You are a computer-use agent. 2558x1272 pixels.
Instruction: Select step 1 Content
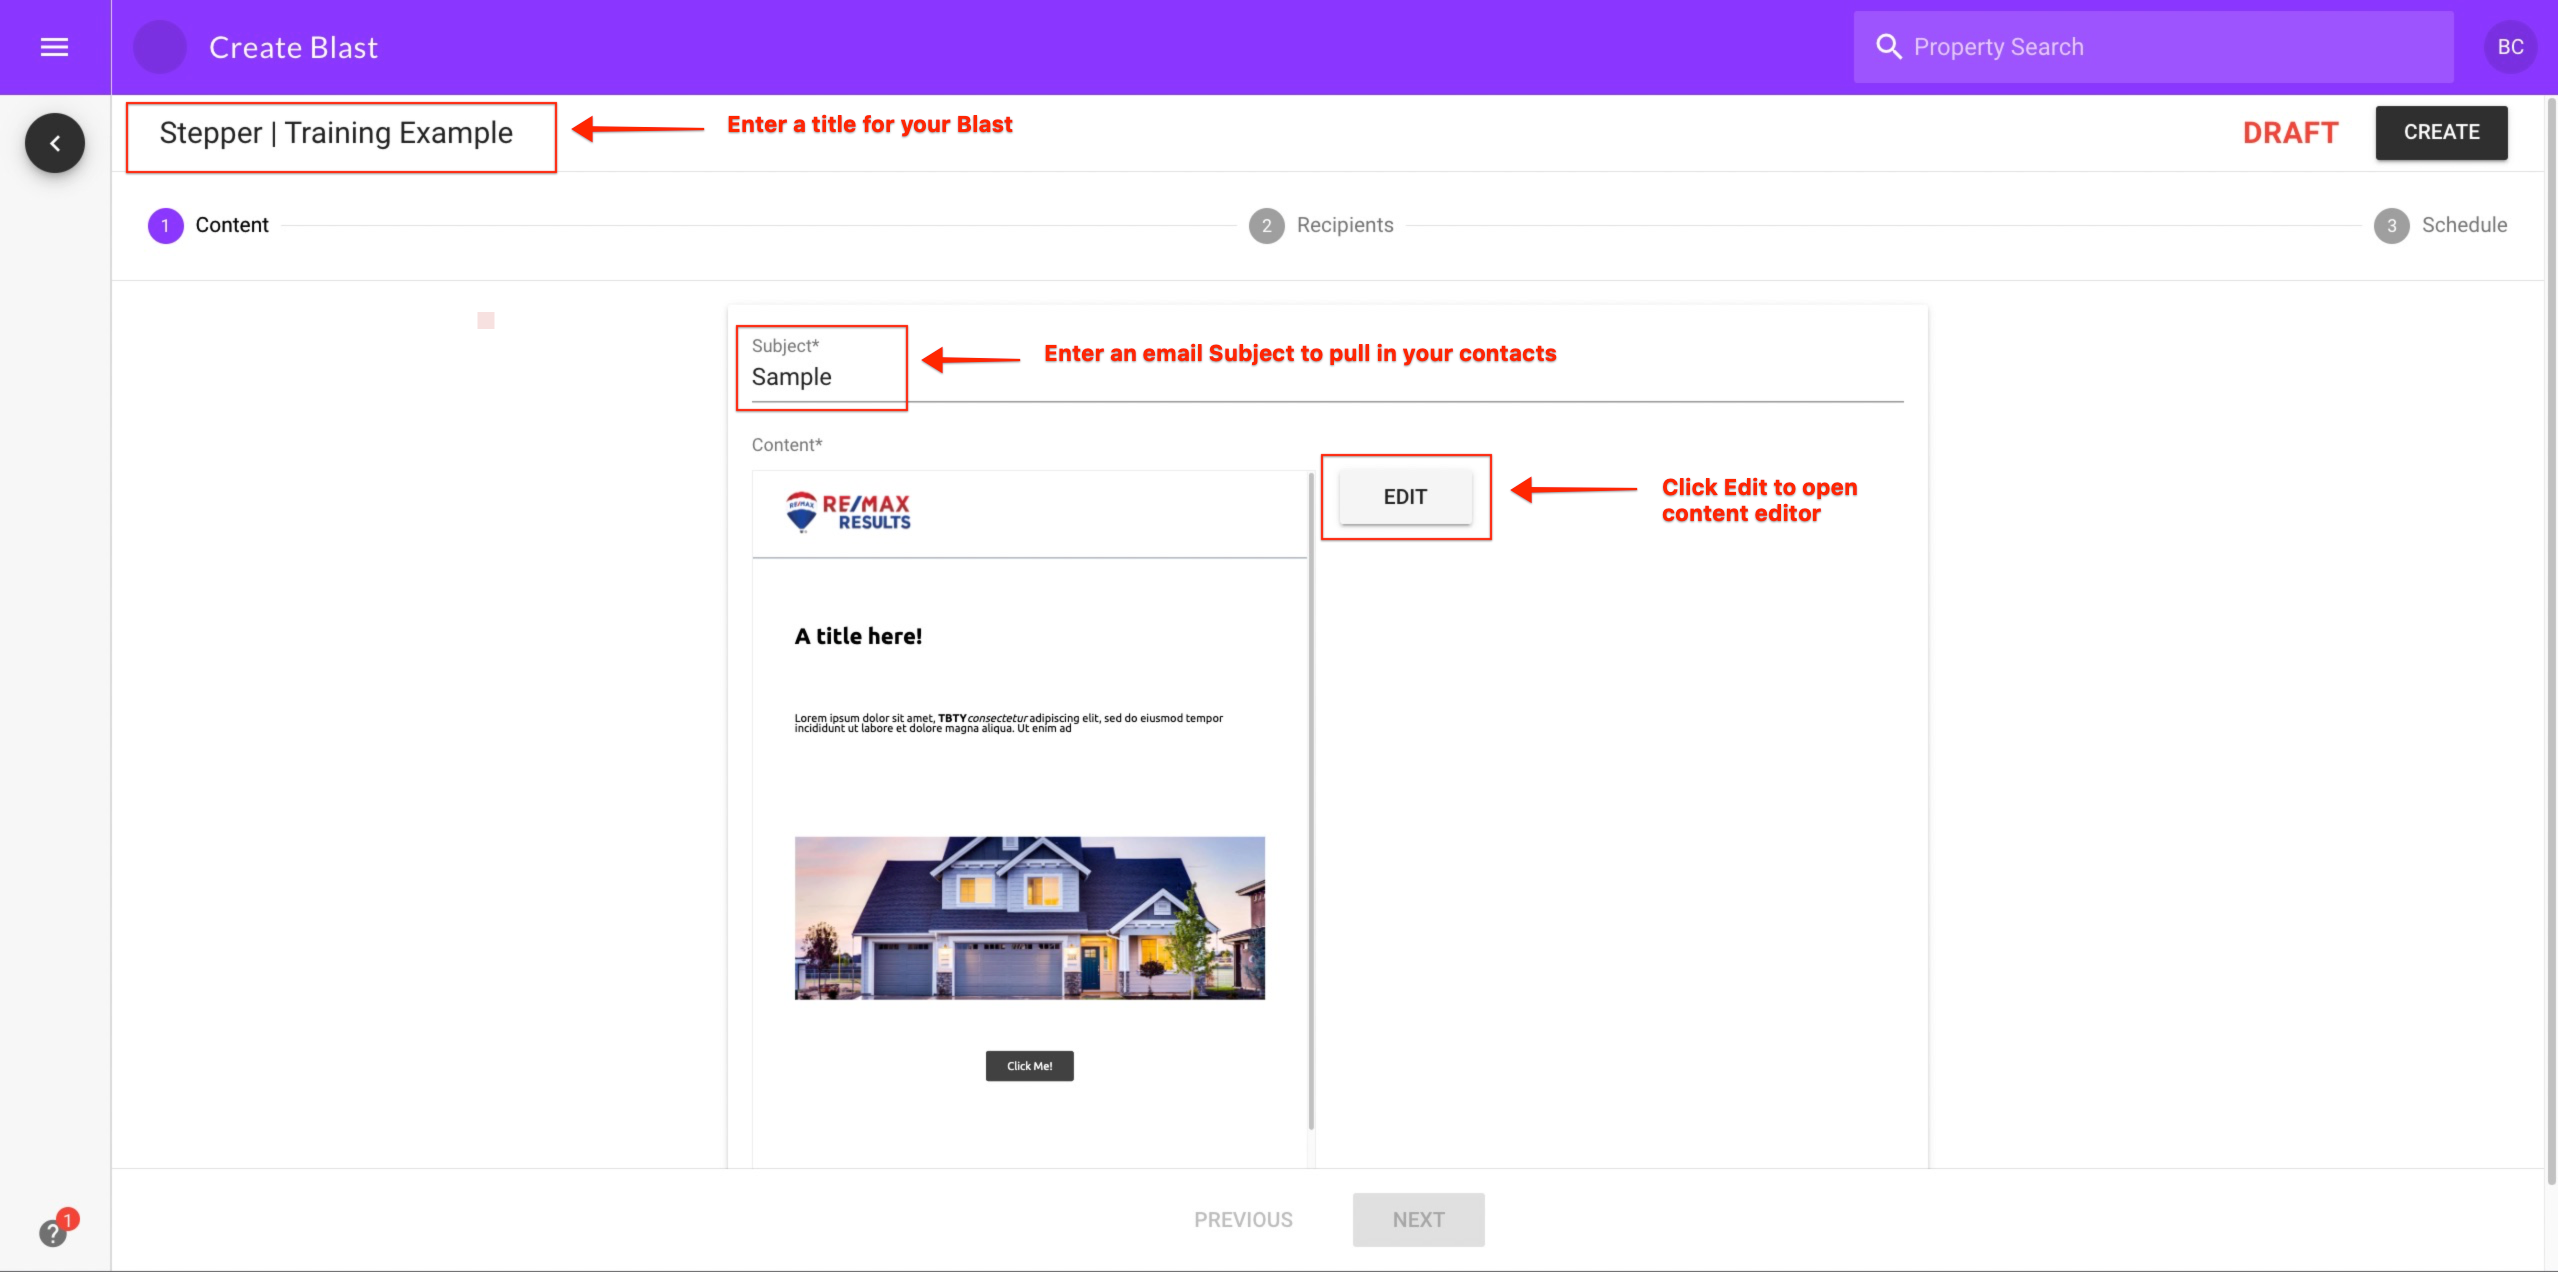pyautogui.click(x=209, y=226)
